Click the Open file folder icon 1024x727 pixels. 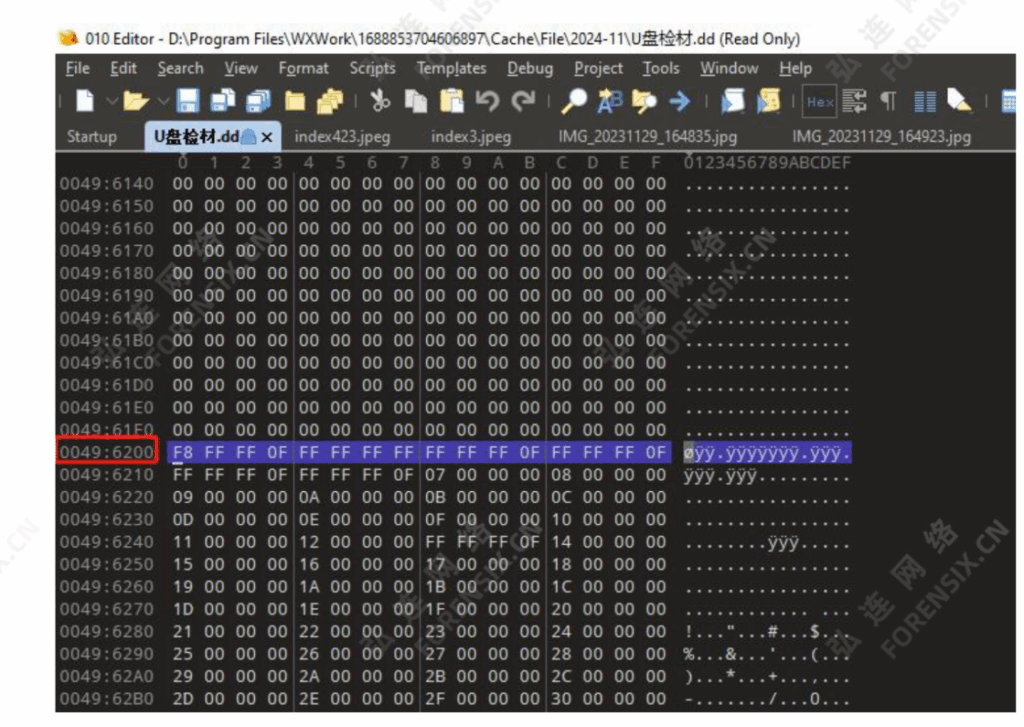[135, 101]
